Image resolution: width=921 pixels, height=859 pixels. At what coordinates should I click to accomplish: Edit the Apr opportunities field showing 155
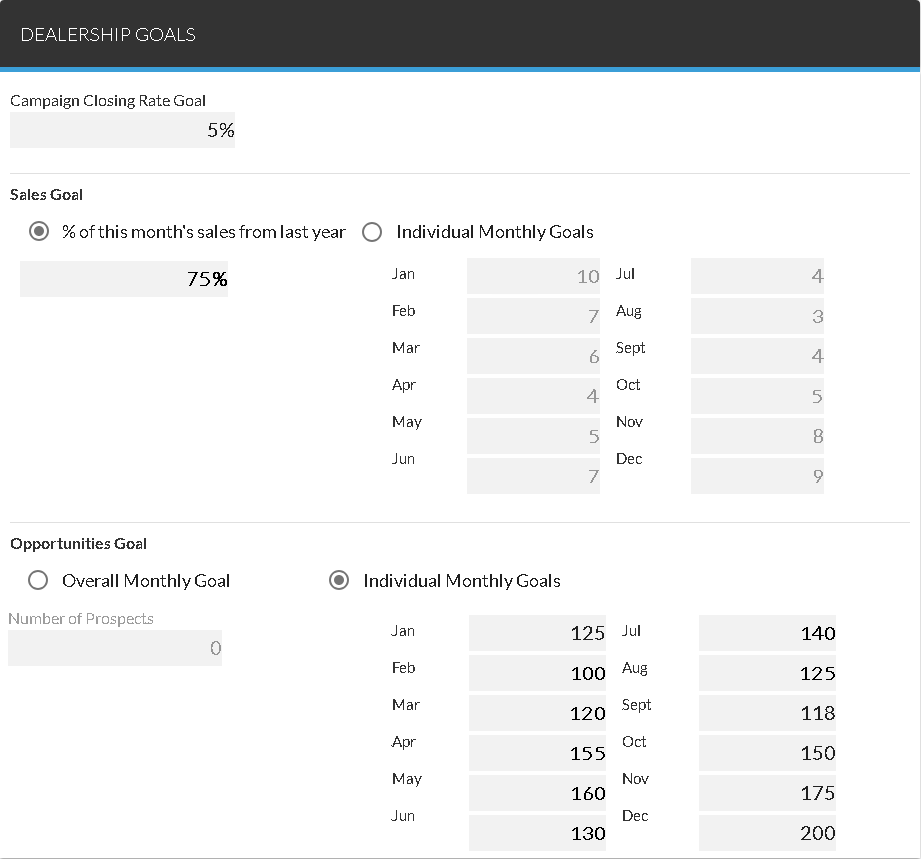[537, 753]
